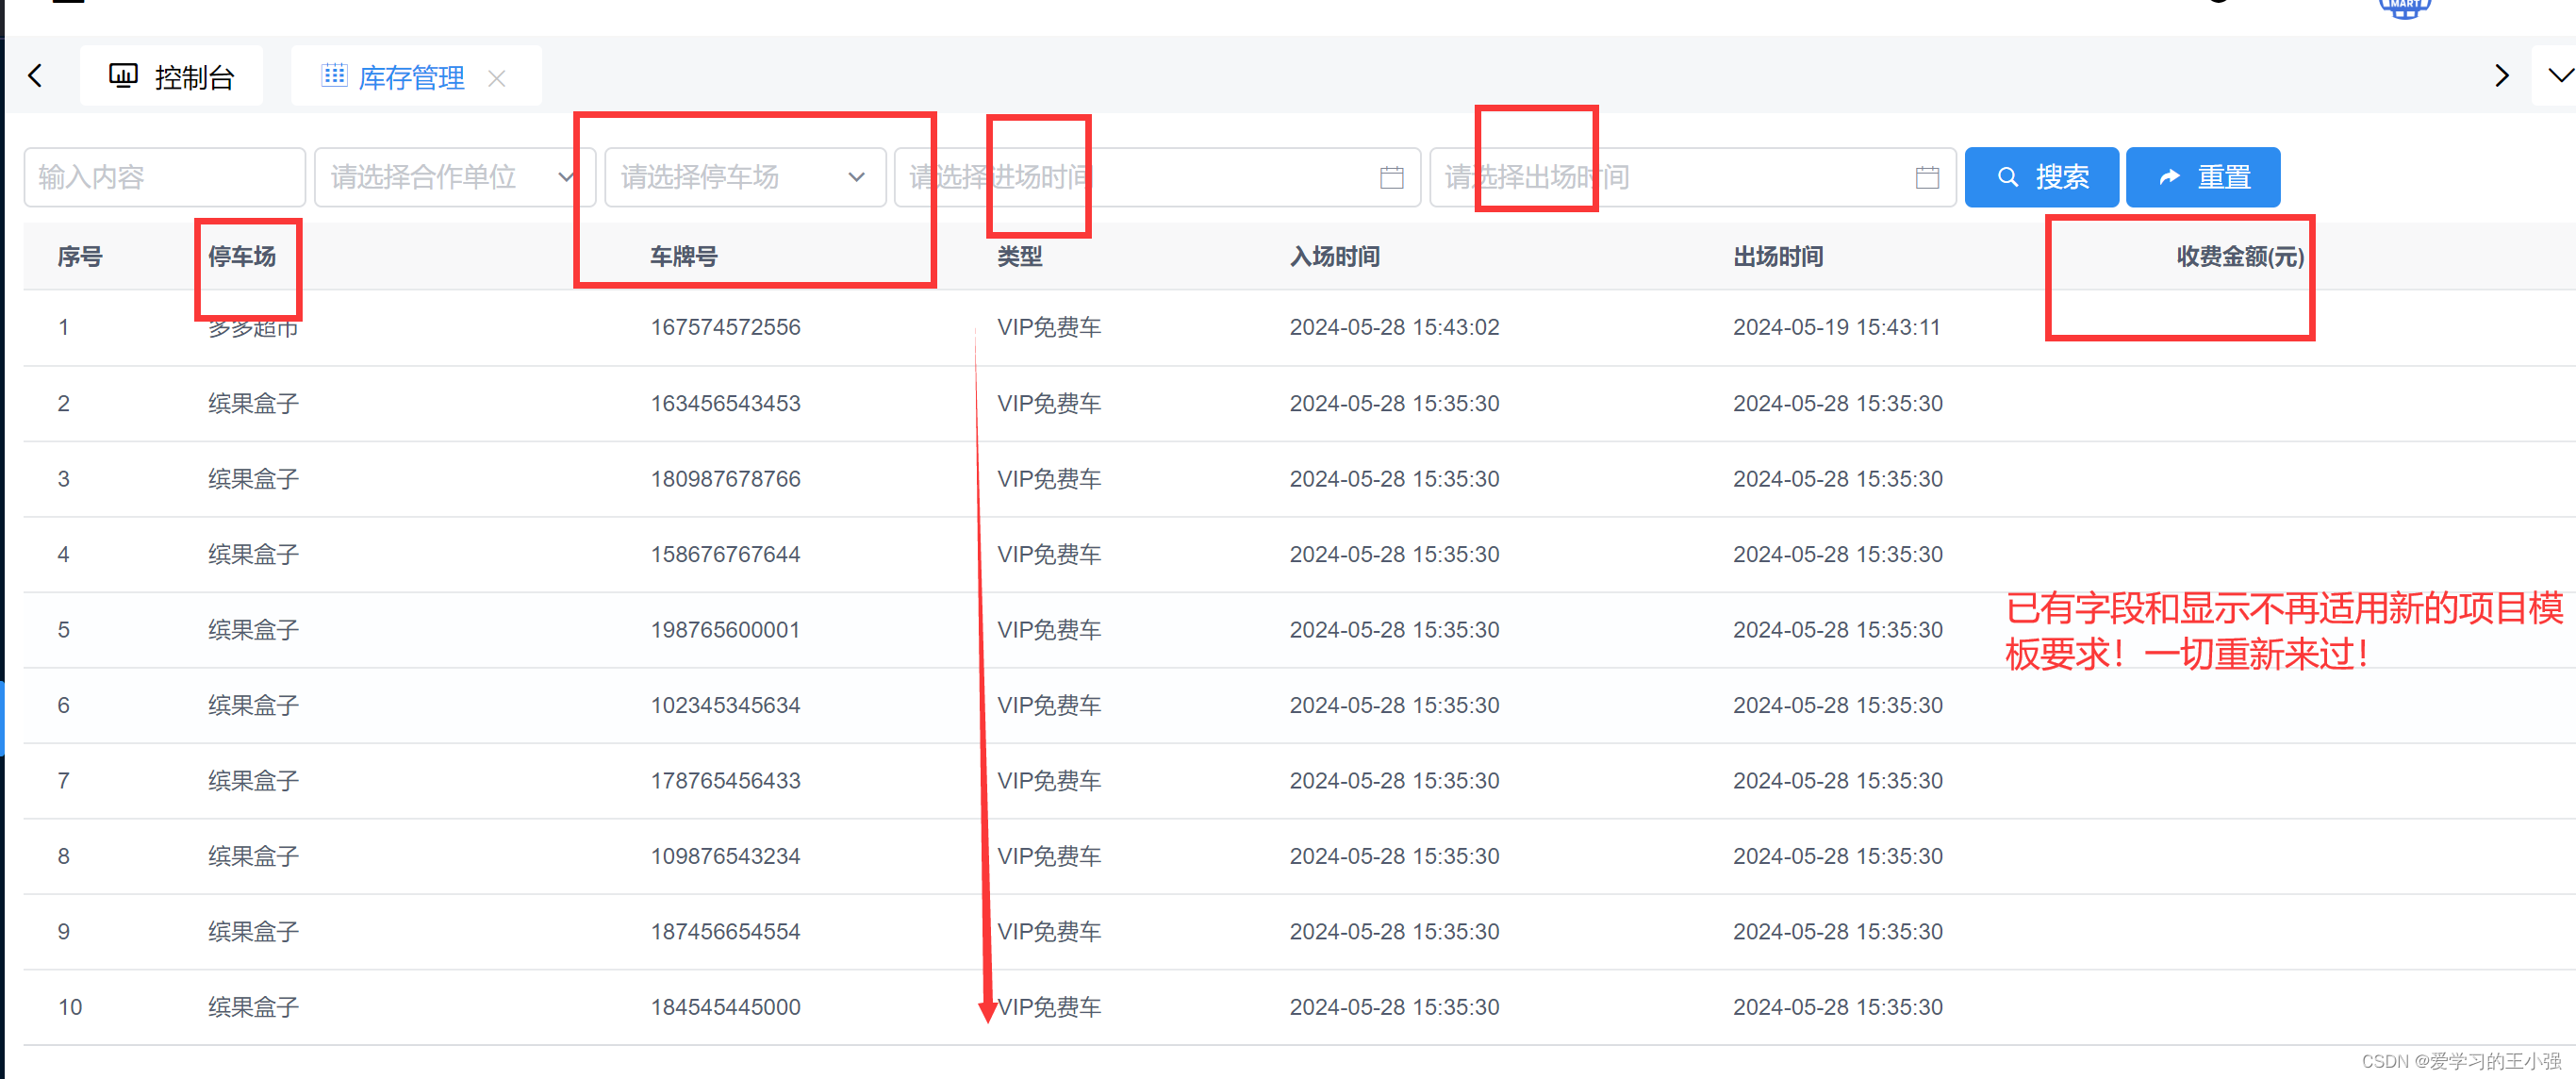Click the 搜索 button
Viewport: 2576px width, 1079px height.
click(x=2041, y=177)
